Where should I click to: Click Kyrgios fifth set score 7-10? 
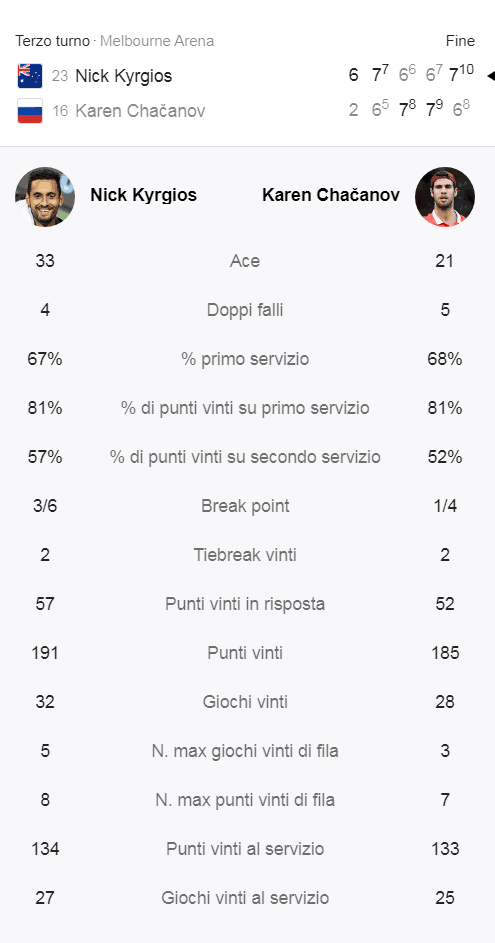pos(461,74)
